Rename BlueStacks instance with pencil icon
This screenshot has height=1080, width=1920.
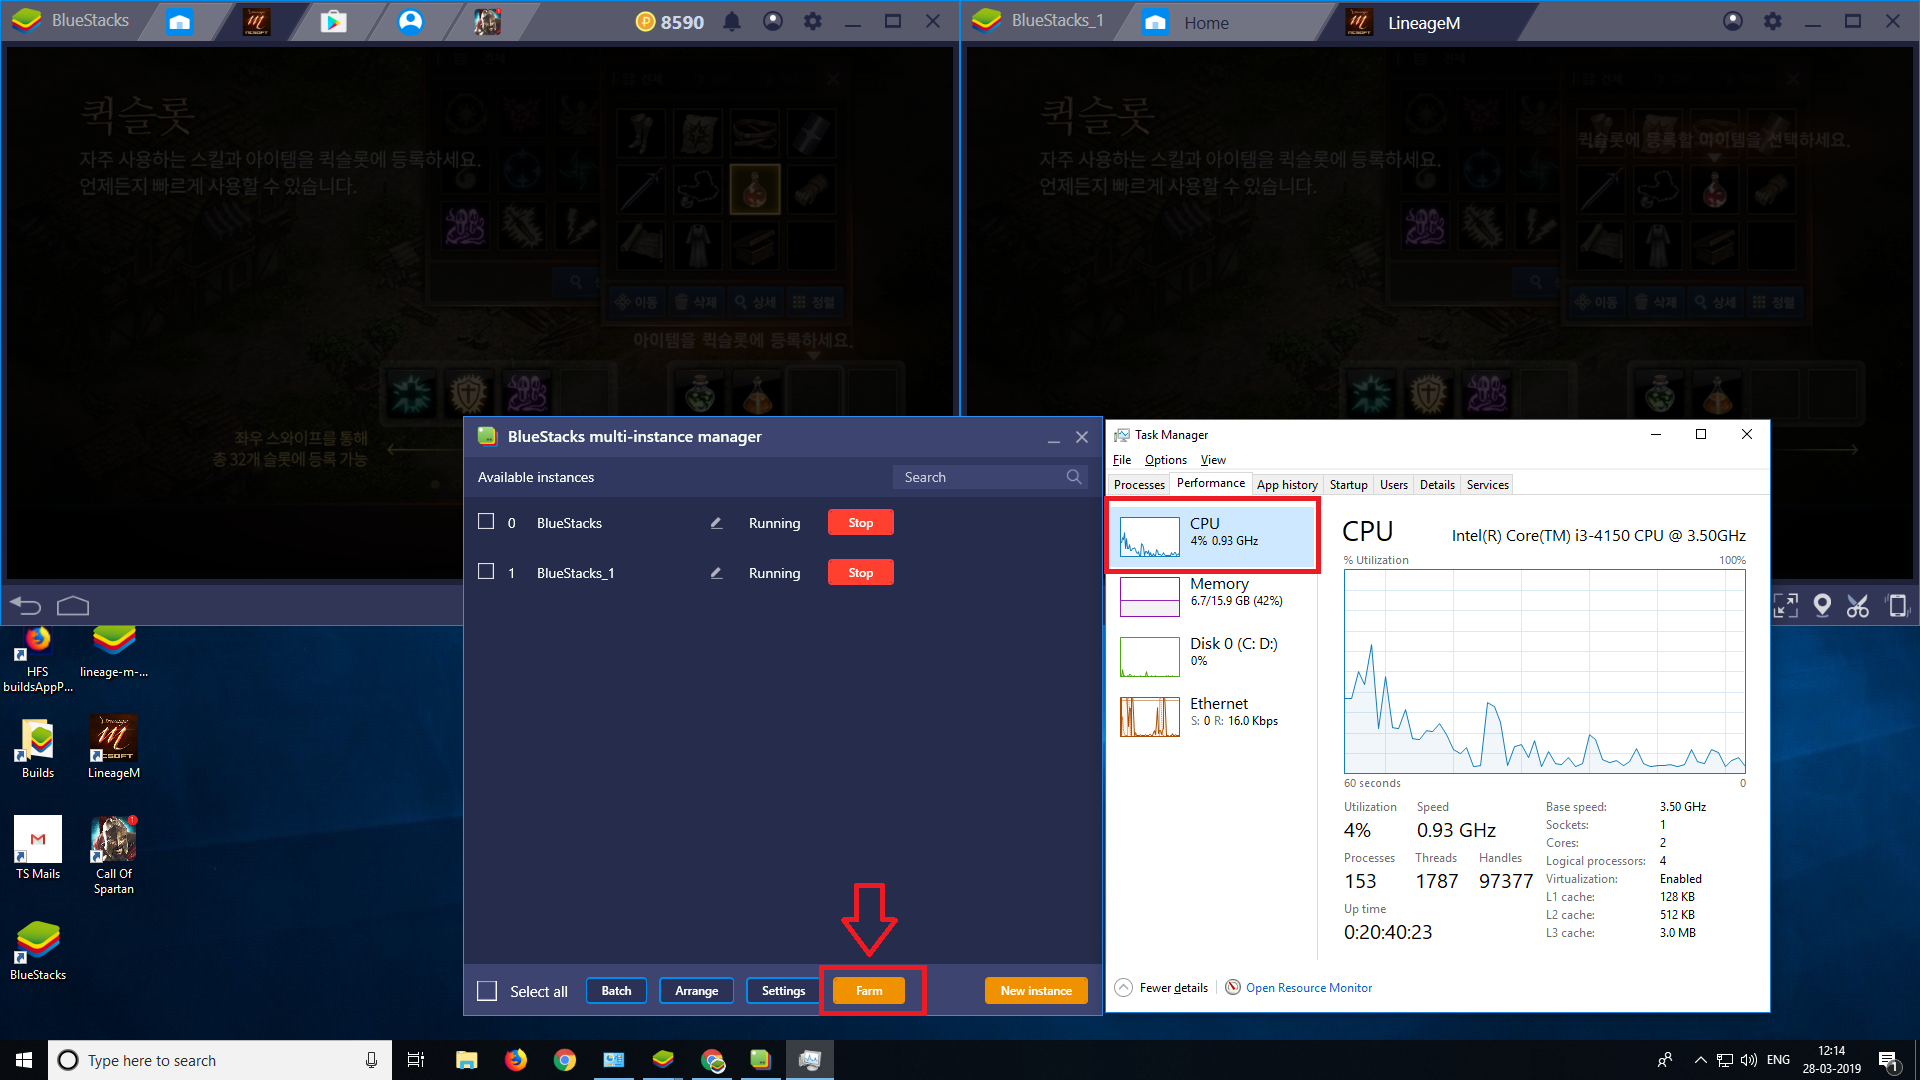coord(716,523)
